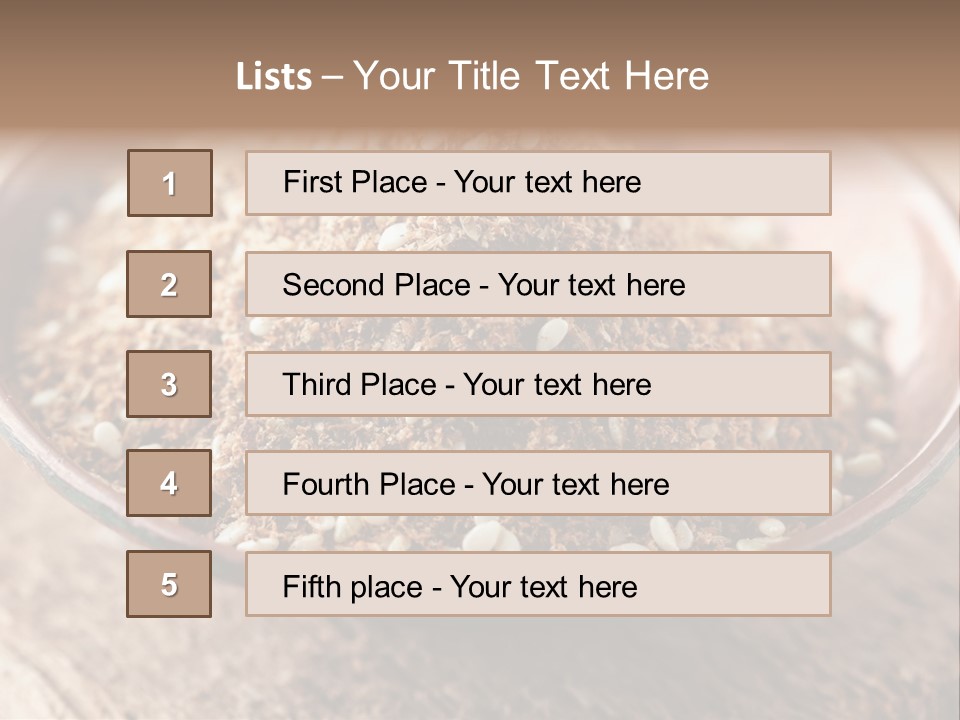
Task: Click the Your Title Text Here heading
Action: tap(531, 76)
